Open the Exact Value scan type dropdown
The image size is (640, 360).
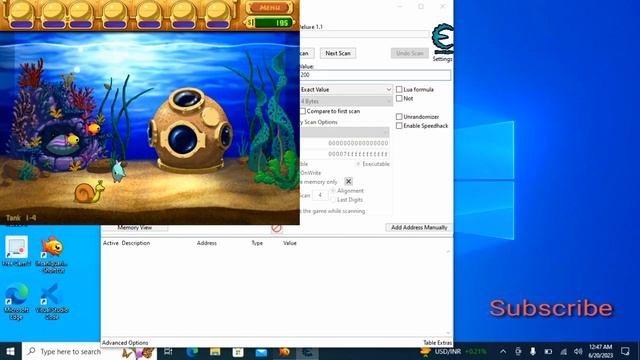(346, 89)
